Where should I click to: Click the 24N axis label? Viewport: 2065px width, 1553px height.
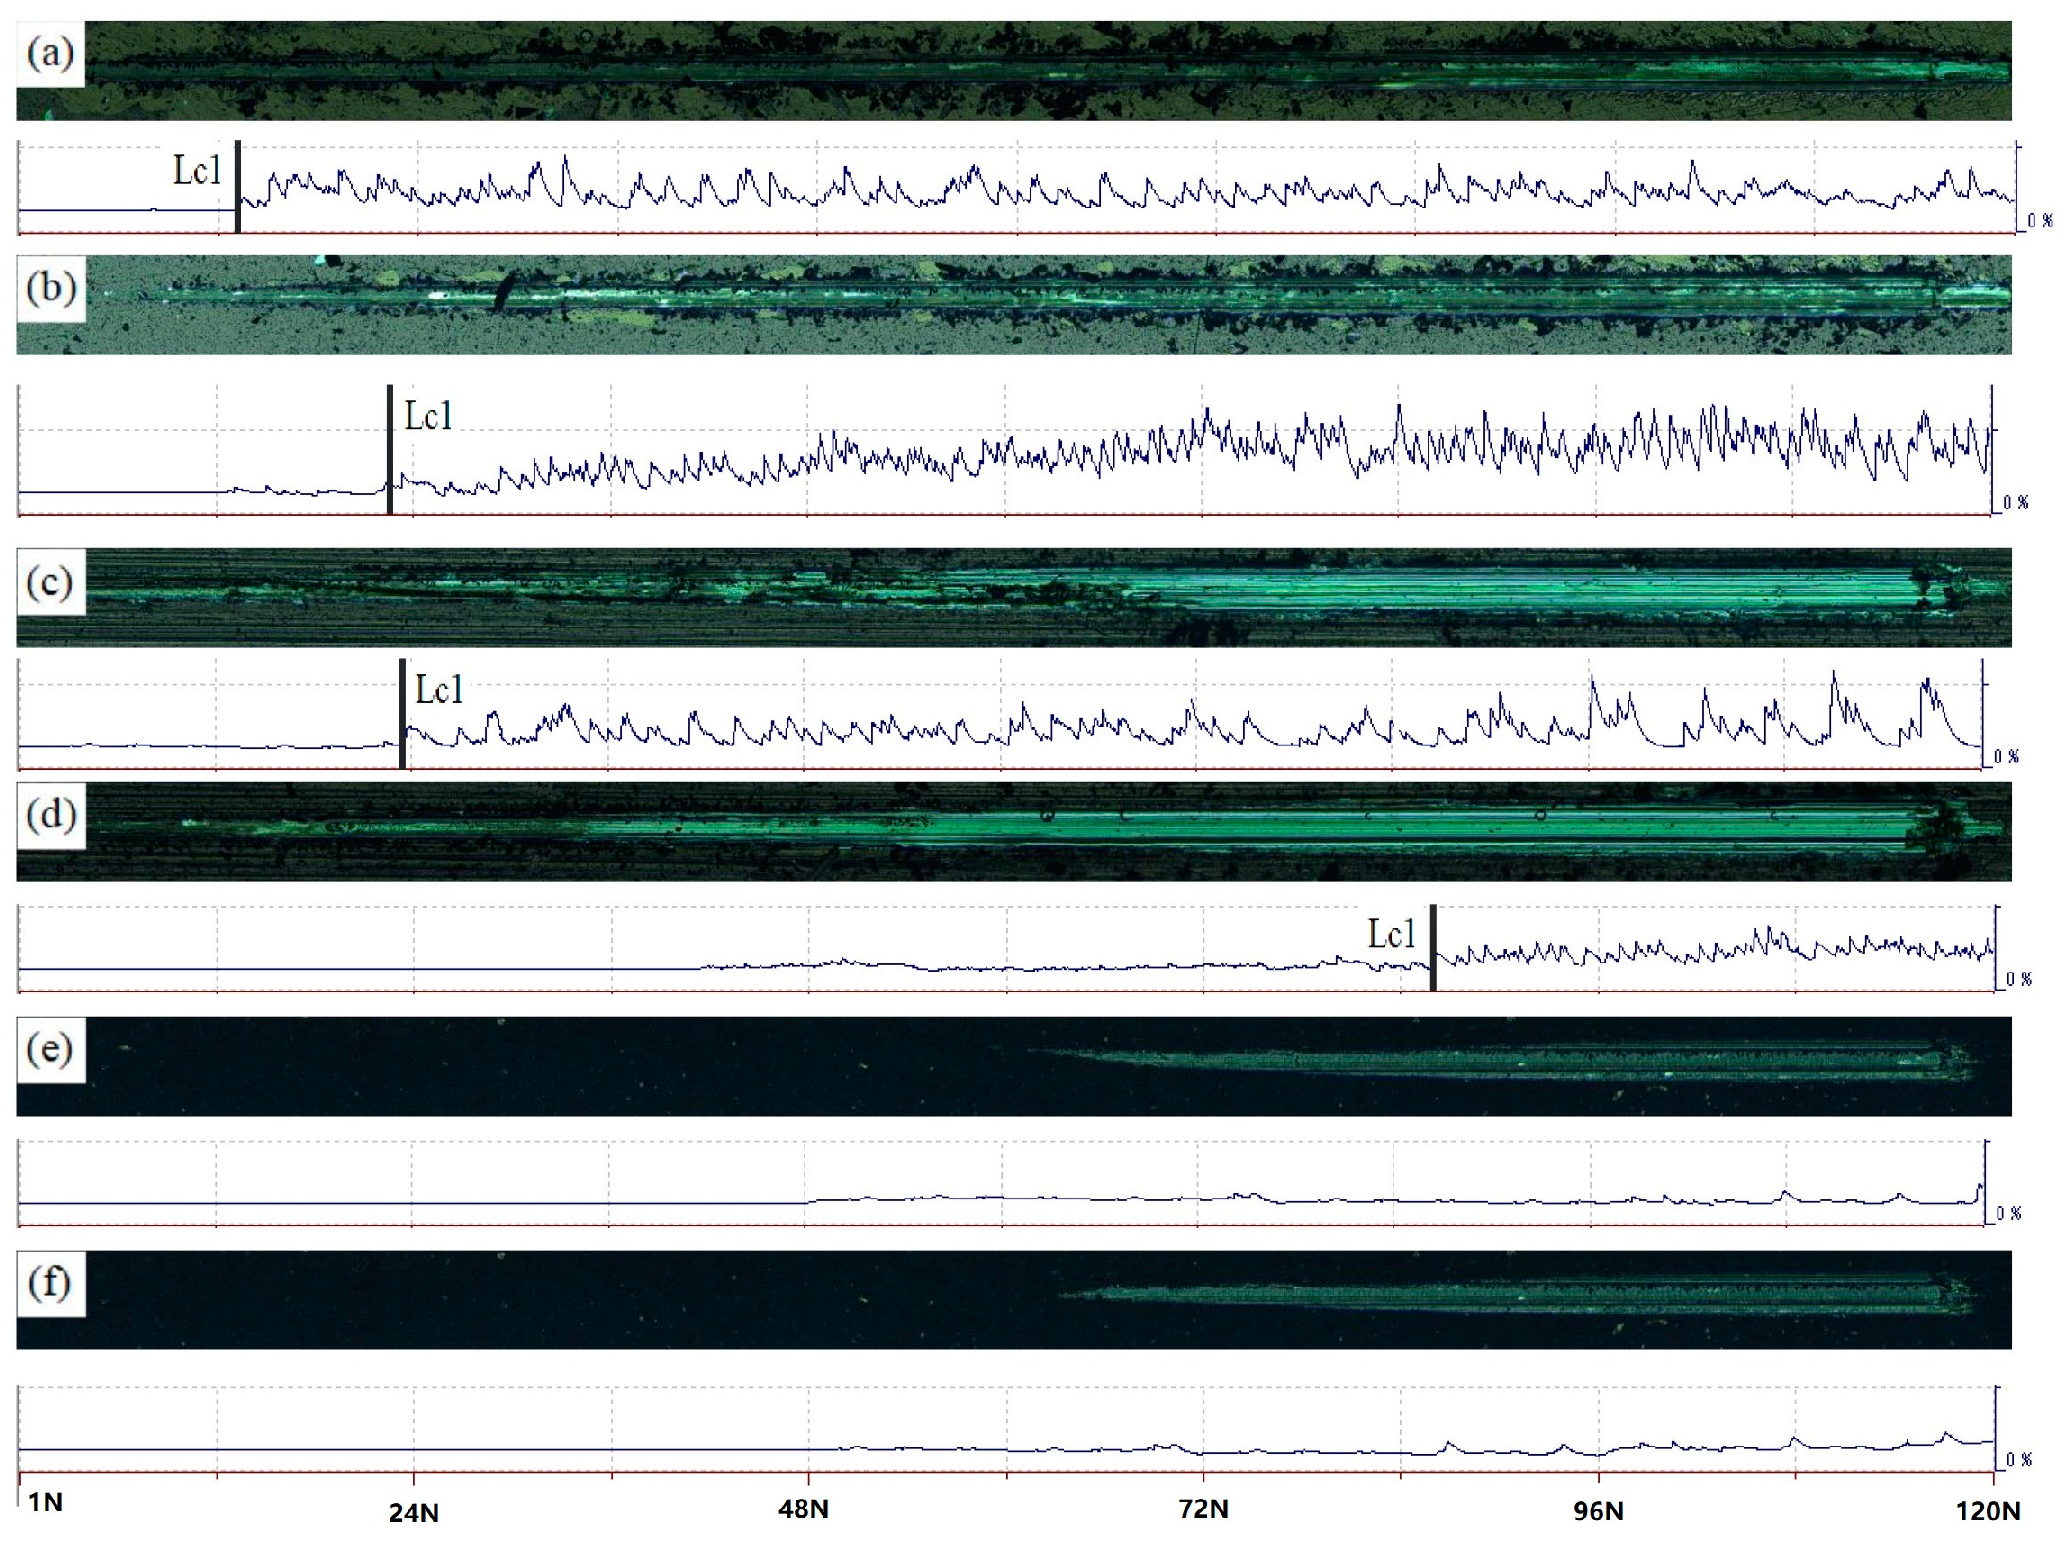413,1512
